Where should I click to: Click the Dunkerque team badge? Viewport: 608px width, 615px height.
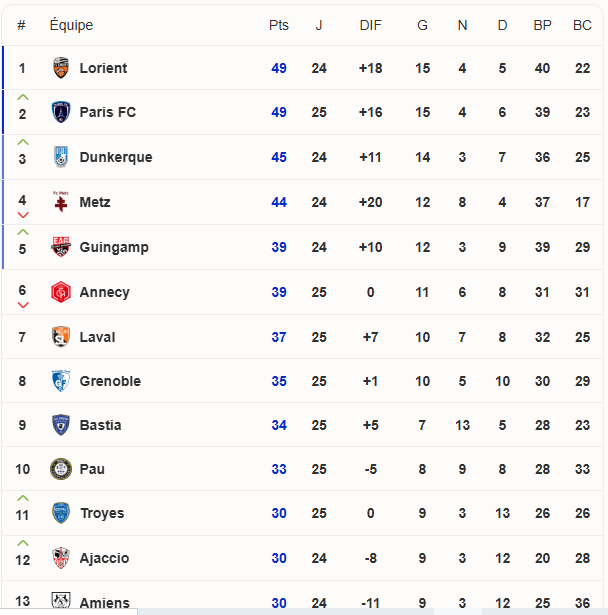tap(61, 157)
